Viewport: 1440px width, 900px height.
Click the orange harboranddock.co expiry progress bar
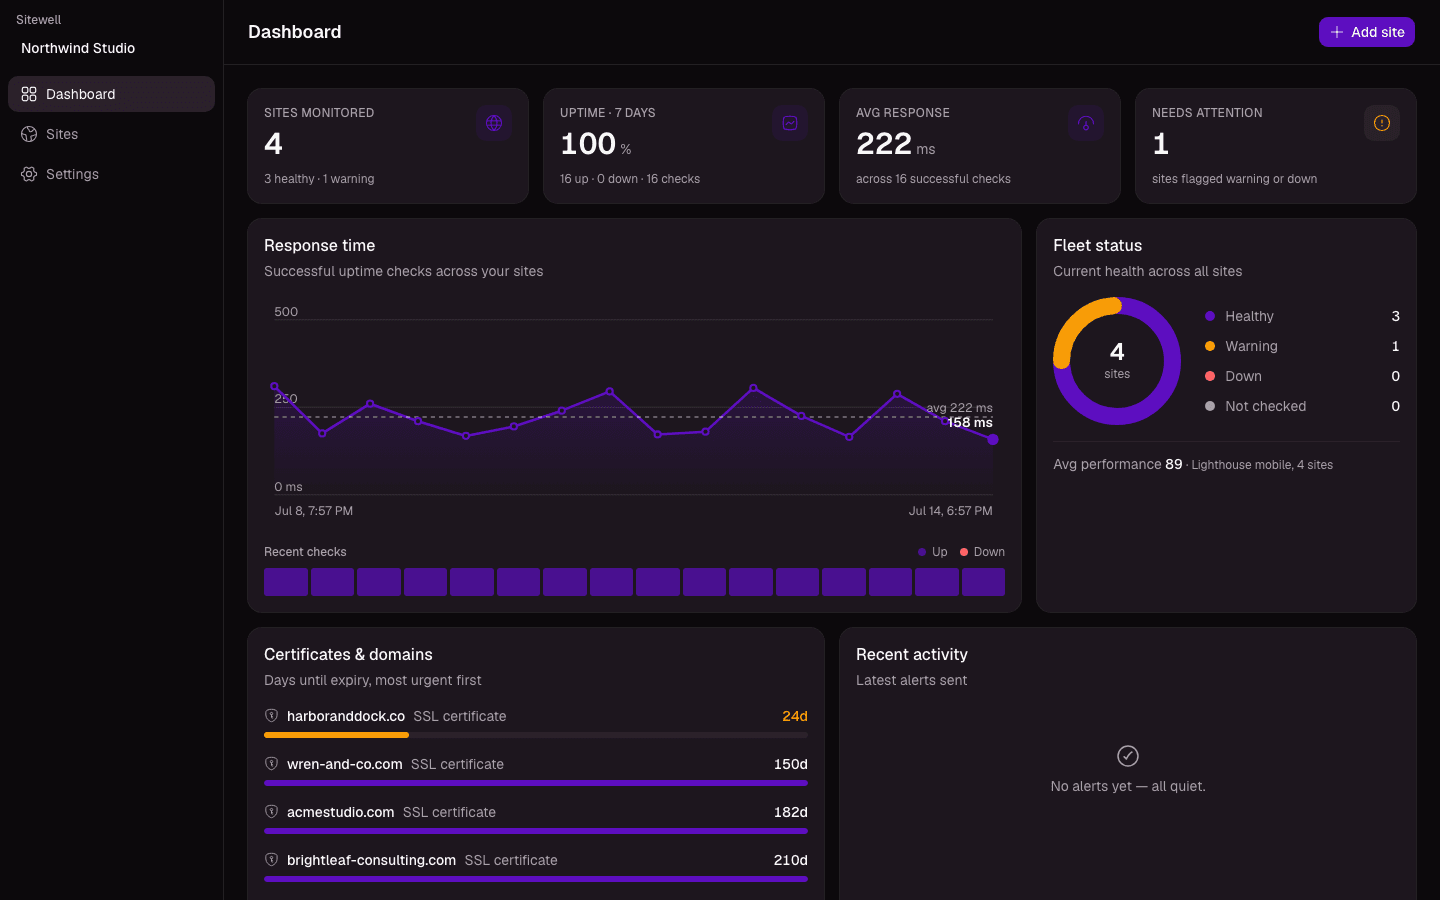[336, 735]
